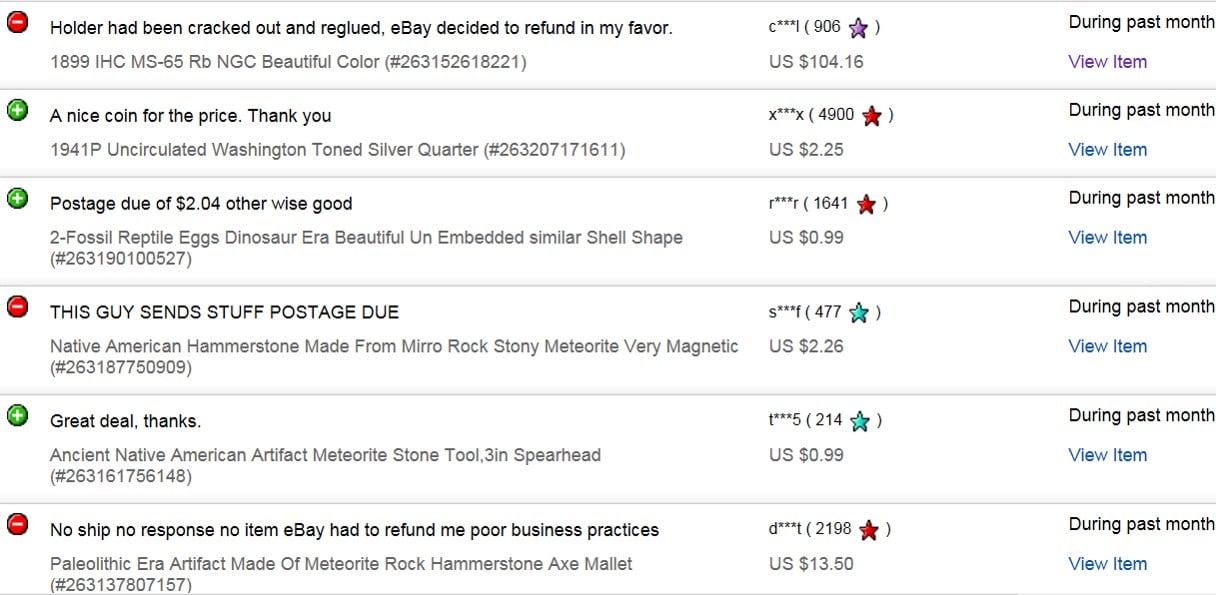Image resolution: width=1216 pixels, height=595 pixels.
Task: Open View Item for the 1941P Washington Quarter
Action: 1107,150
